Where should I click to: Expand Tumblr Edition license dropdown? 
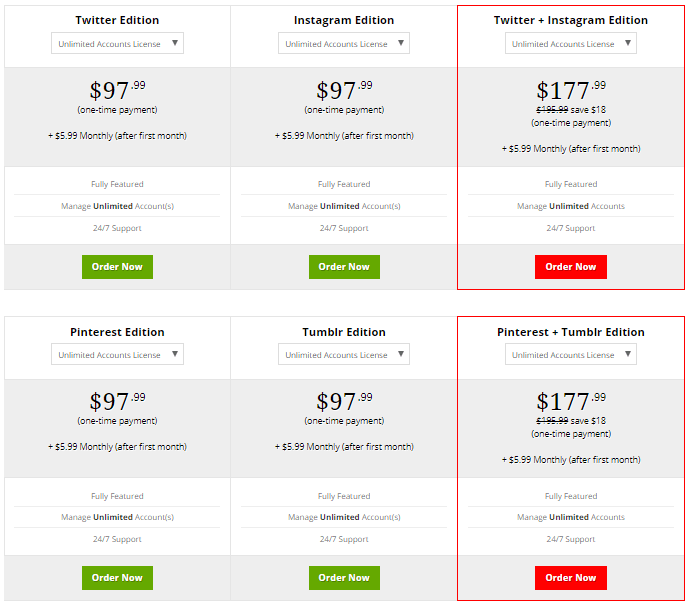point(344,354)
